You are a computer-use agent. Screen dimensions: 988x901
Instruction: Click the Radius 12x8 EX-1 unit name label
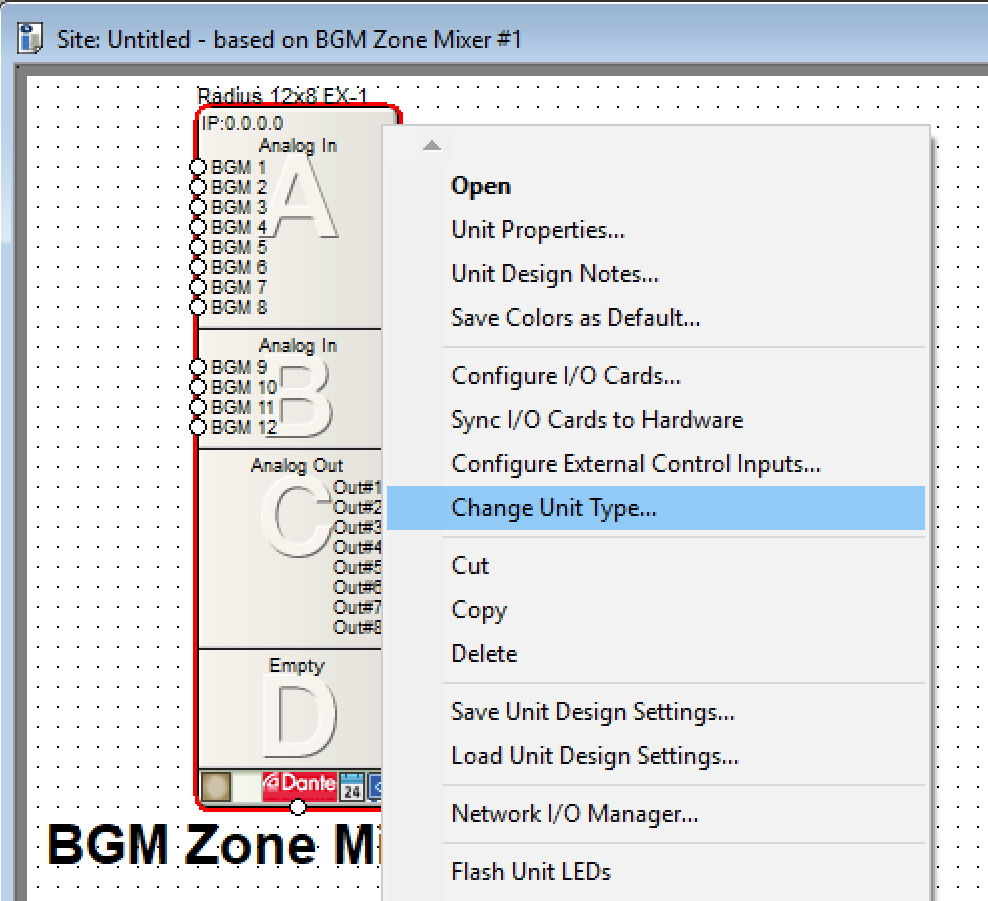pyautogui.click(x=282, y=96)
